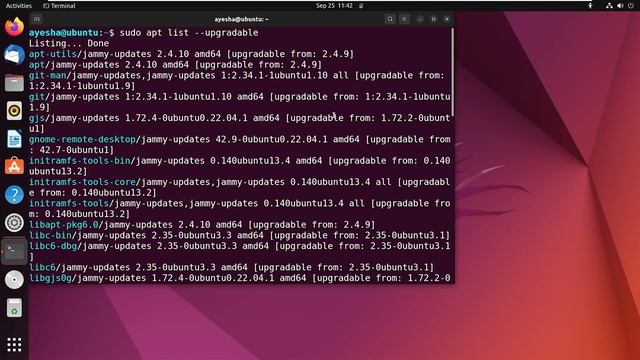This screenshot has width=640, height=360.
Task: Open Rhythmbox music player in dock
Action: (14, 111)
